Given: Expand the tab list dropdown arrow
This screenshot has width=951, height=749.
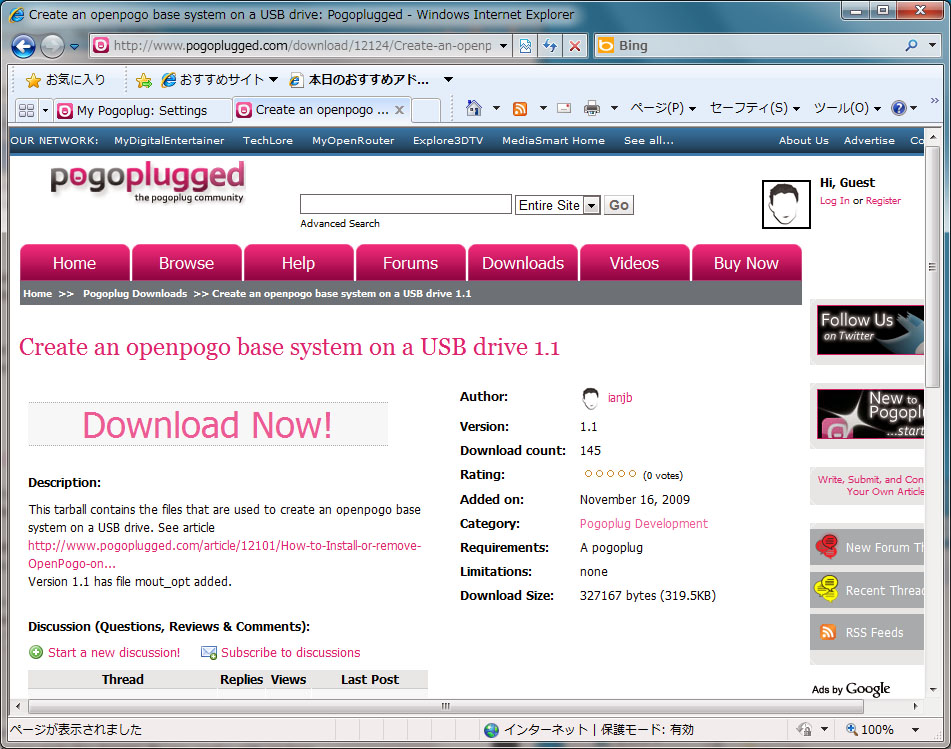Looking at the screenshot, I should click(x=45, y=110).
